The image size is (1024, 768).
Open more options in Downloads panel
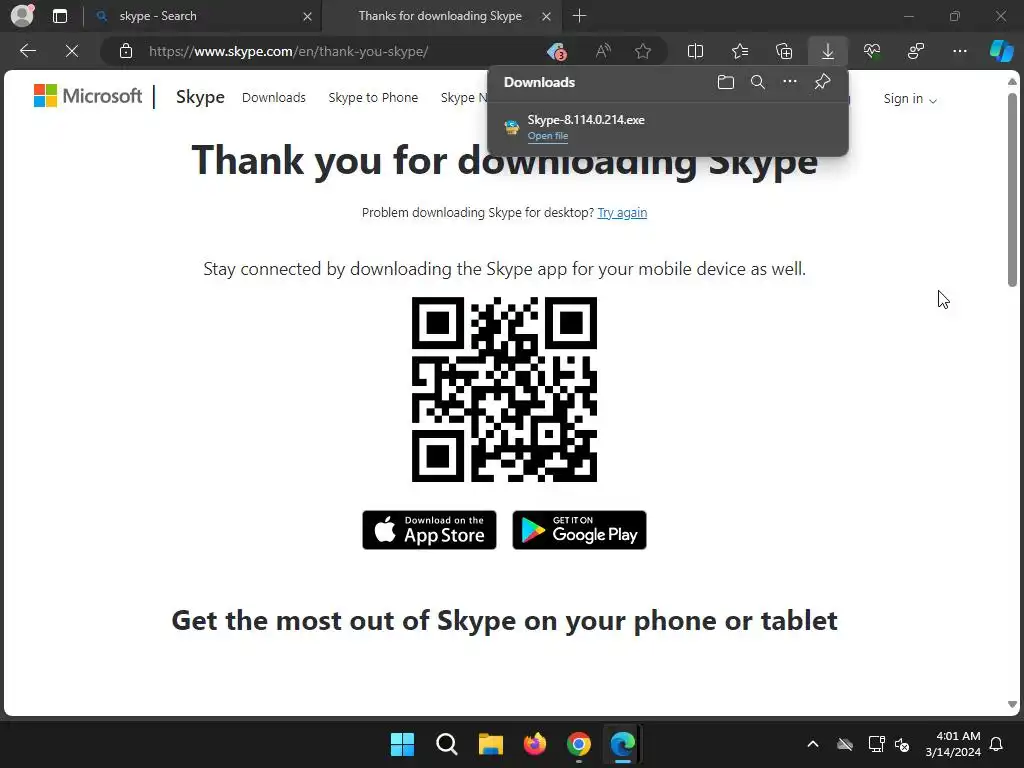coord(790,82)
